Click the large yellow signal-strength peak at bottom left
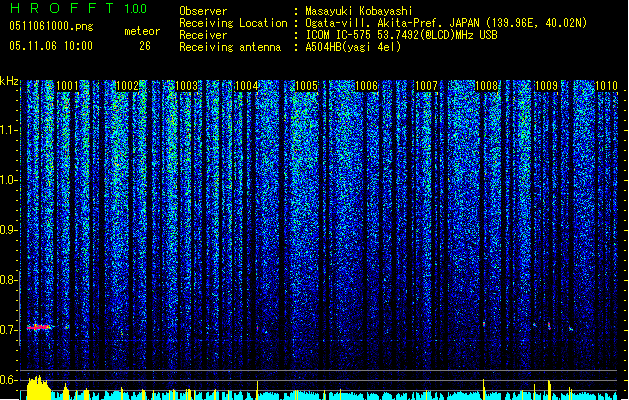Screen dimensions: 629x400 point(39,388)
